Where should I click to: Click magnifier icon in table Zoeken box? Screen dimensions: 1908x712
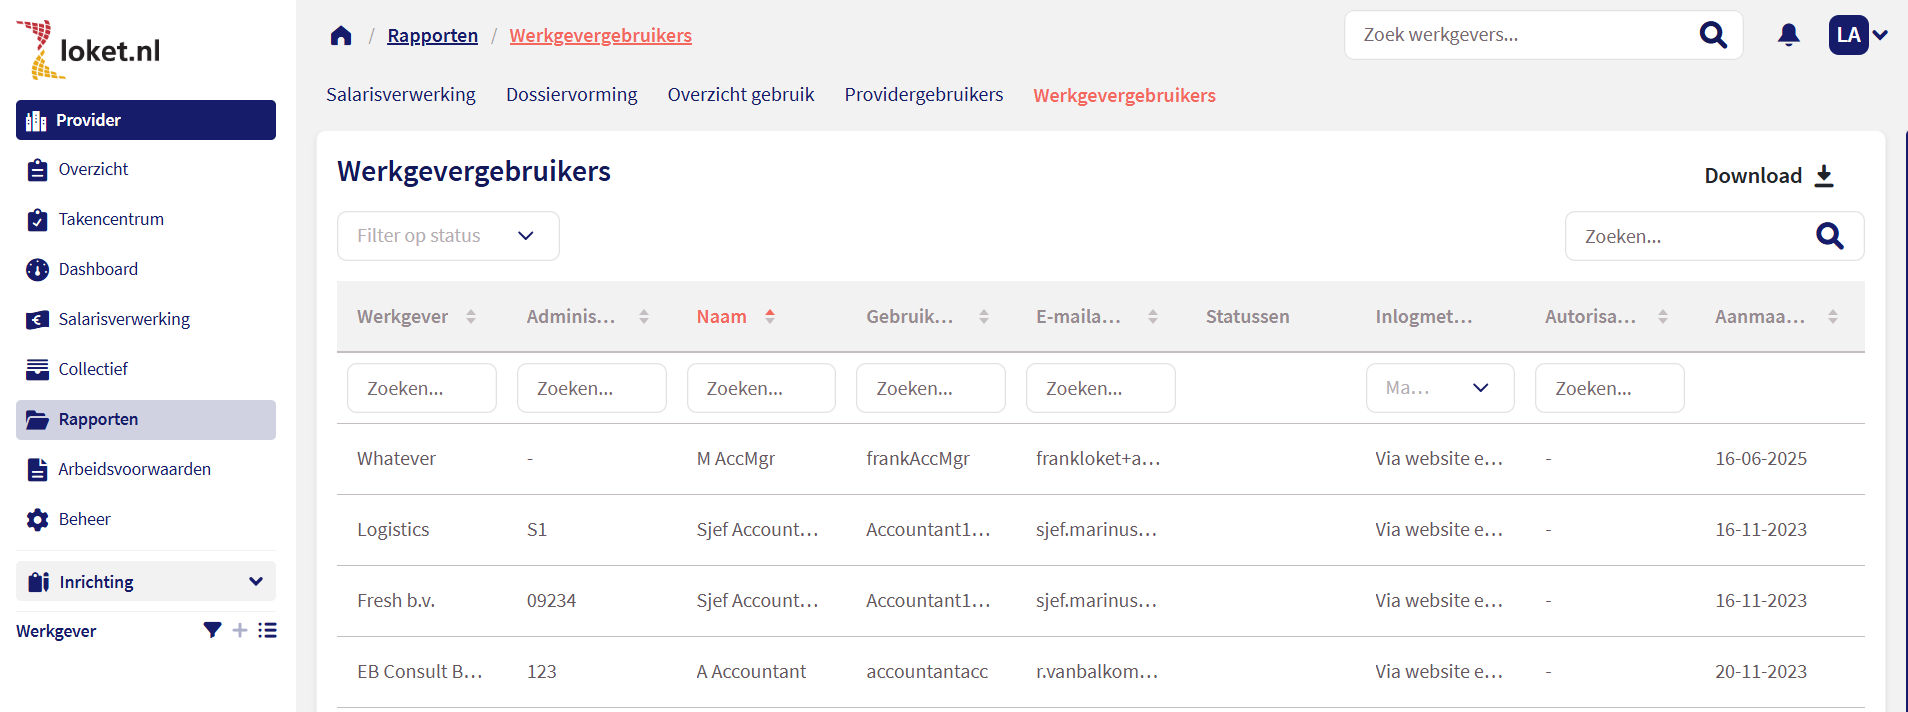pyautogui.click(x=1829, y=236)
